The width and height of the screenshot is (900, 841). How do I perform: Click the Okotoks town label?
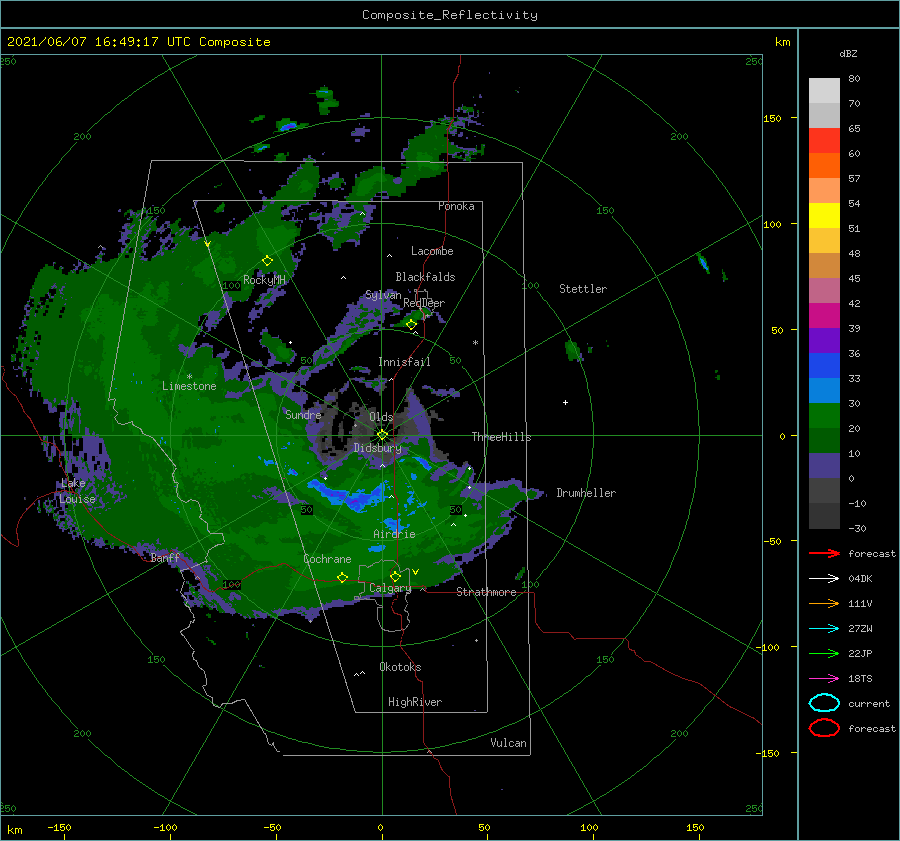400,667
